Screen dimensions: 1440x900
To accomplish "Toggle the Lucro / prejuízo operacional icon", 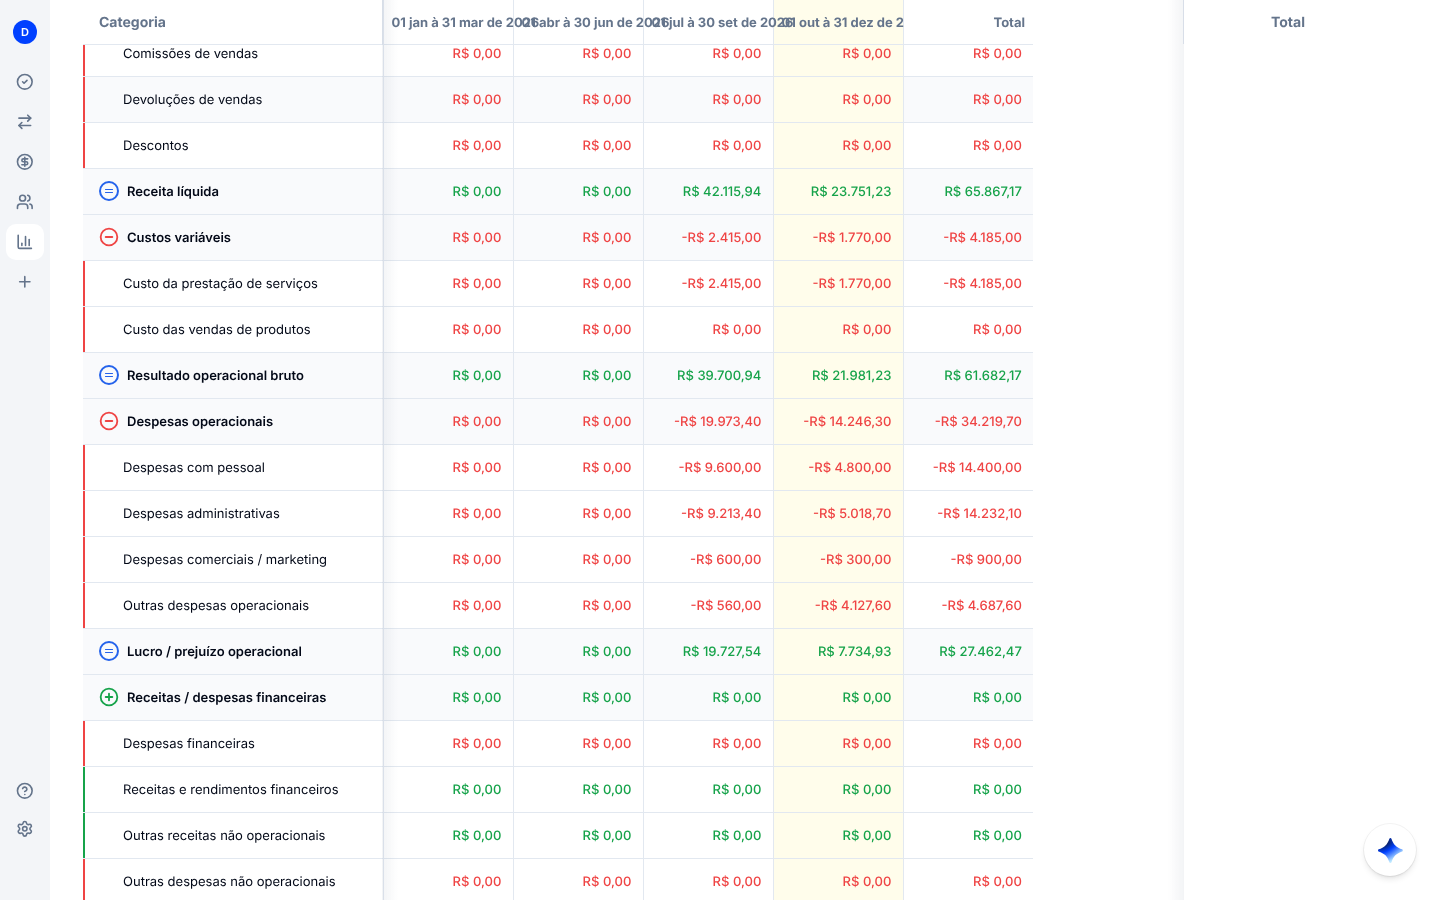I will click(x=109, y=651).
